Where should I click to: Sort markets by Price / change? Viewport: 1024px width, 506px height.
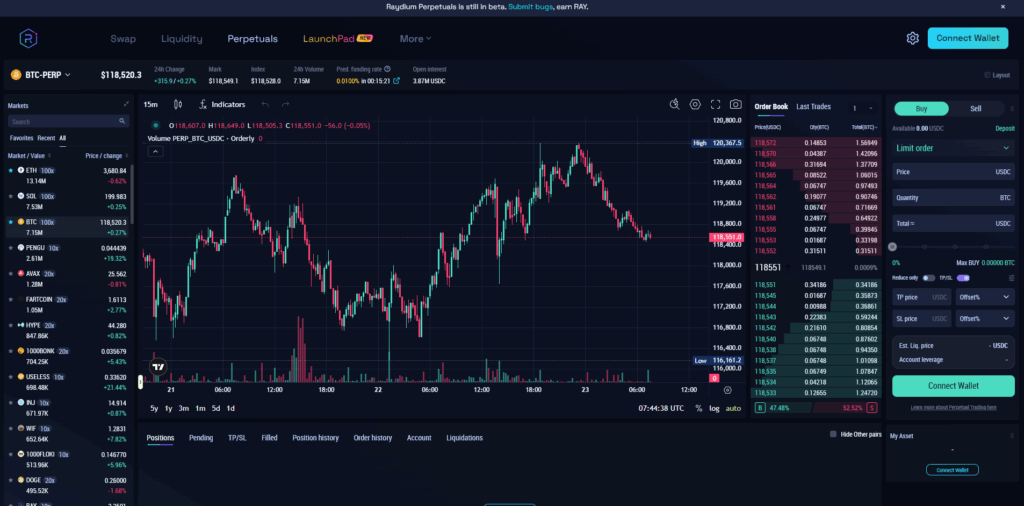(x=107, y=156)
